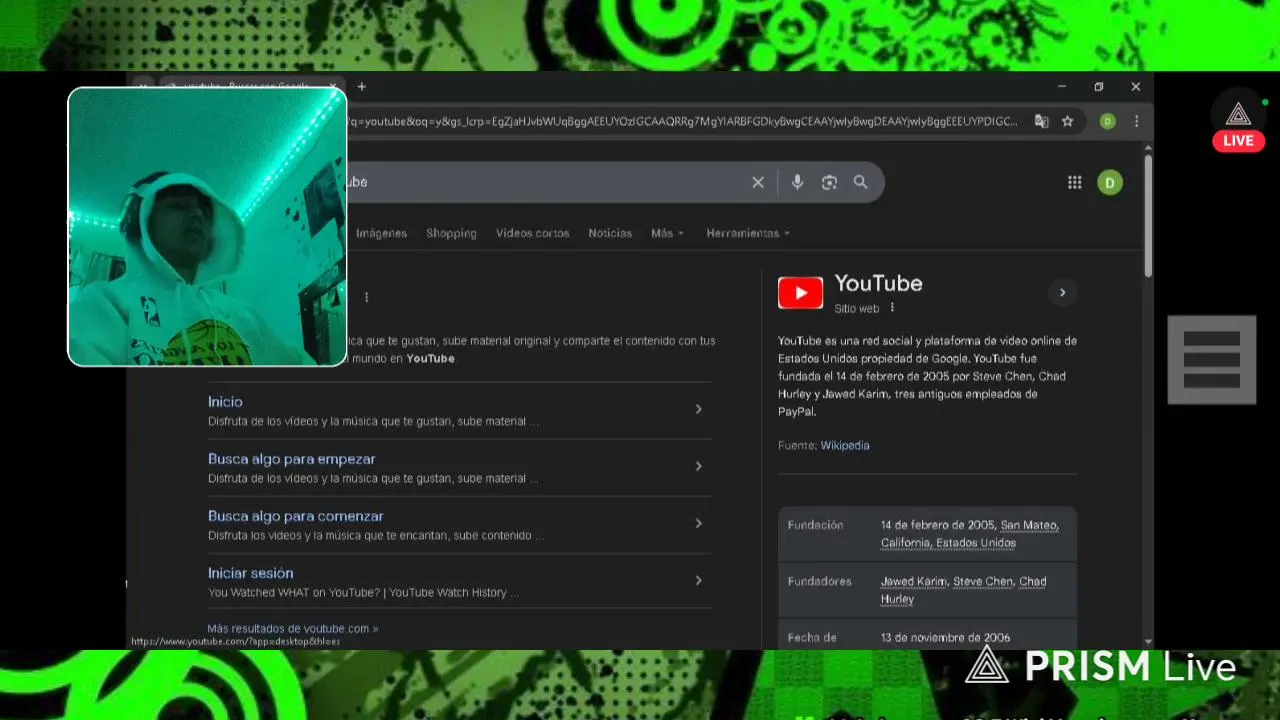The height and width of the screenshot is (720, 1280).
Task: Switch to the Imágenes tab
Action: [x=381, y=233]
